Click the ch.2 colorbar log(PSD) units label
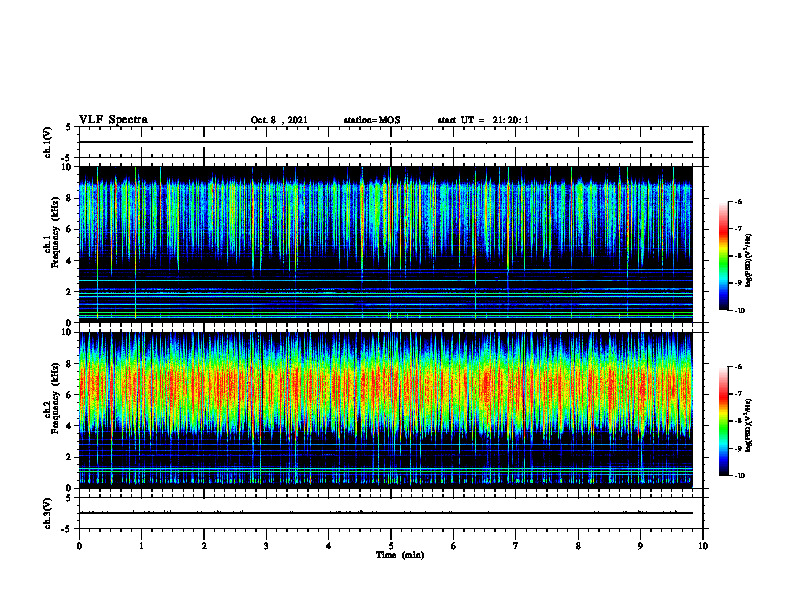The width and height of the screenshot is (792, 612). [x=749, y=425]
